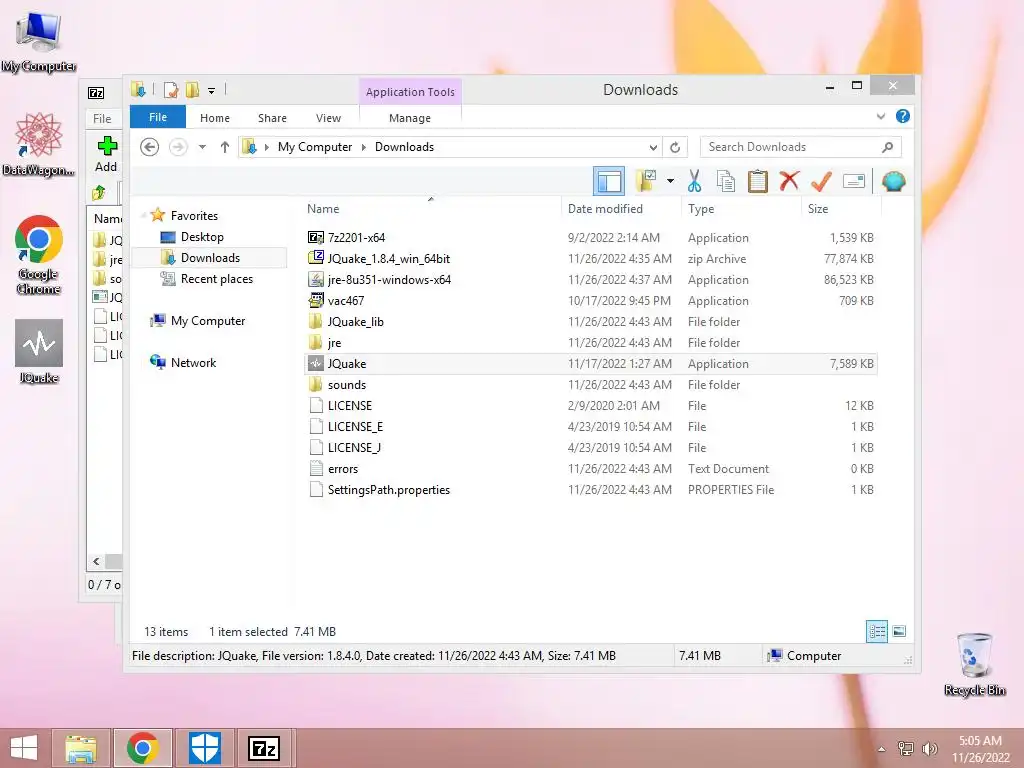Viewport: 1024px width, 768px height.
Task: Click the Application Tools contextual tab
Action: pos(410,92)
